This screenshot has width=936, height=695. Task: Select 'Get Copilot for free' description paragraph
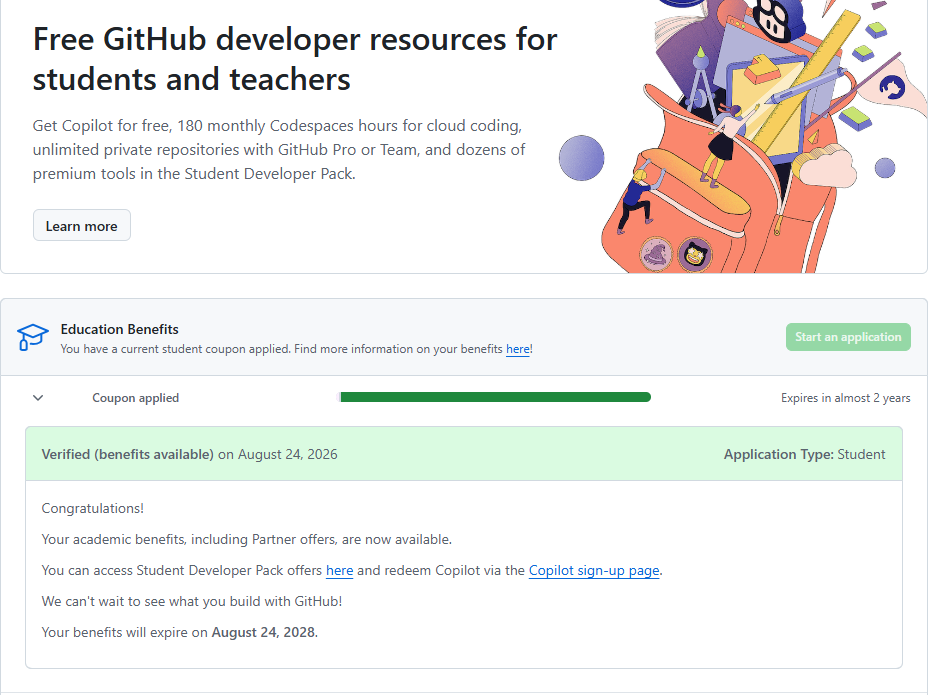279,149
